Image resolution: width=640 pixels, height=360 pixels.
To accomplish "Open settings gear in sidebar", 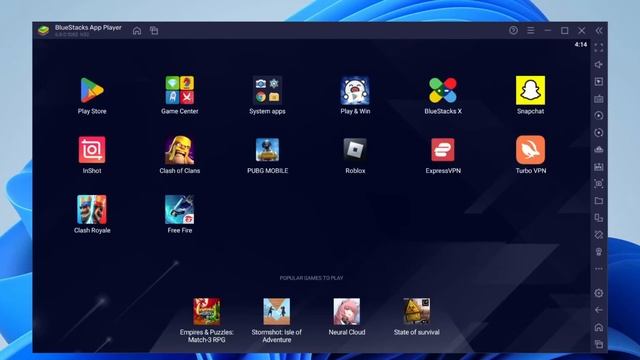I will (599, 293).
